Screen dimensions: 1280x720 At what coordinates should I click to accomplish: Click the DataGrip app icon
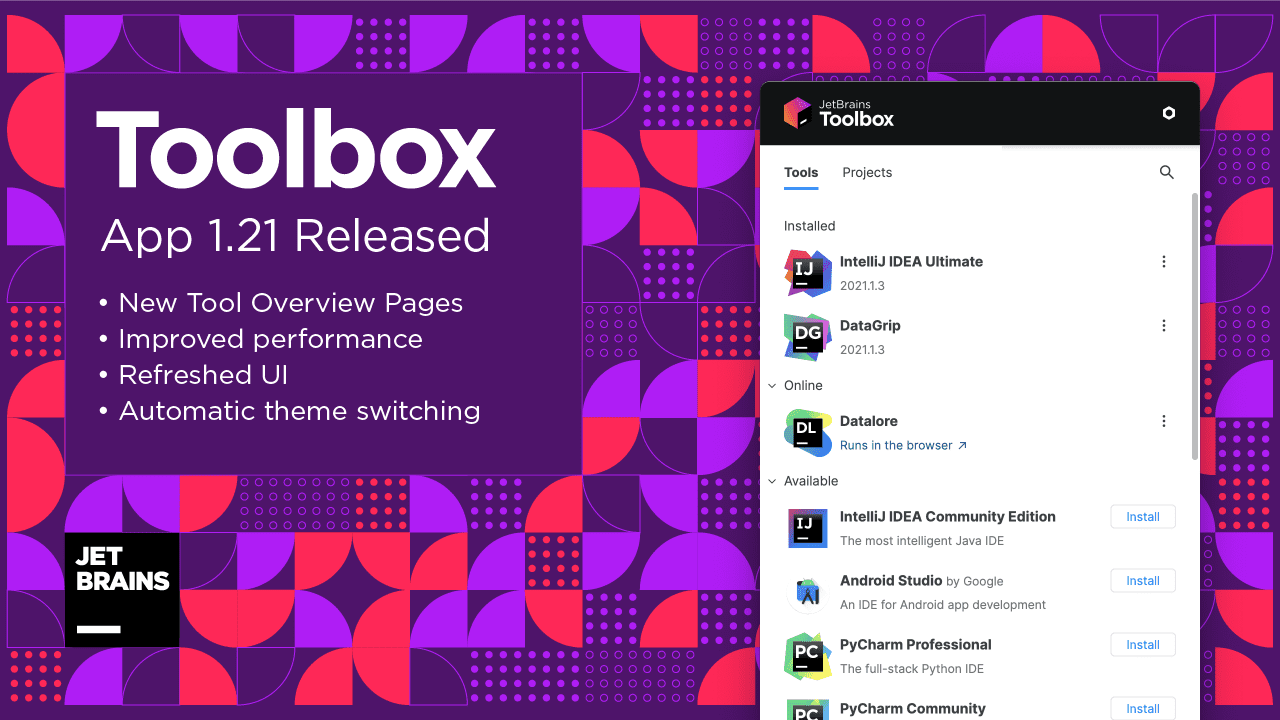pyautogui.click(x=807, y=337)
